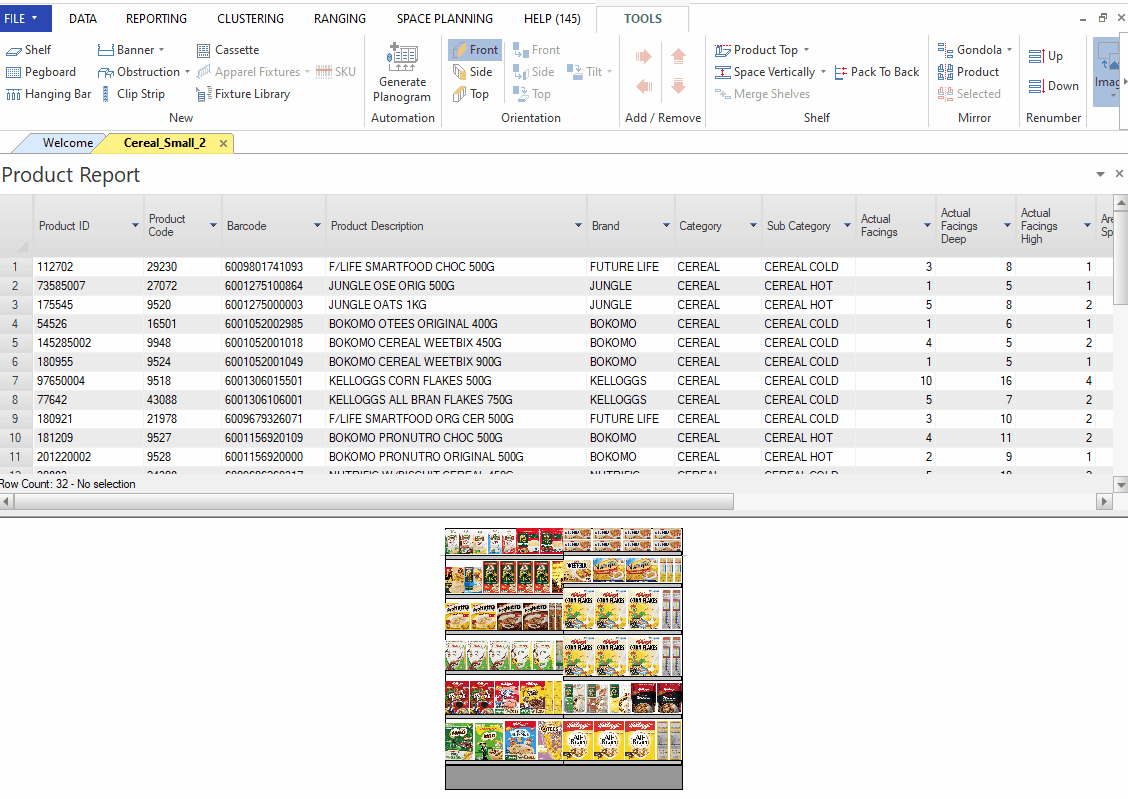Open Brand column filter dropdown
Viewport: 1128px width, 799px height.
pyautogui.click(x=666, y=226)
